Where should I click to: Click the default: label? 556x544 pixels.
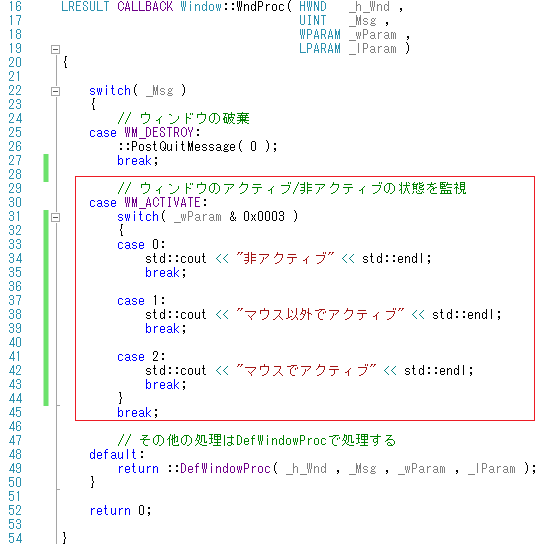tap(117, 454)
